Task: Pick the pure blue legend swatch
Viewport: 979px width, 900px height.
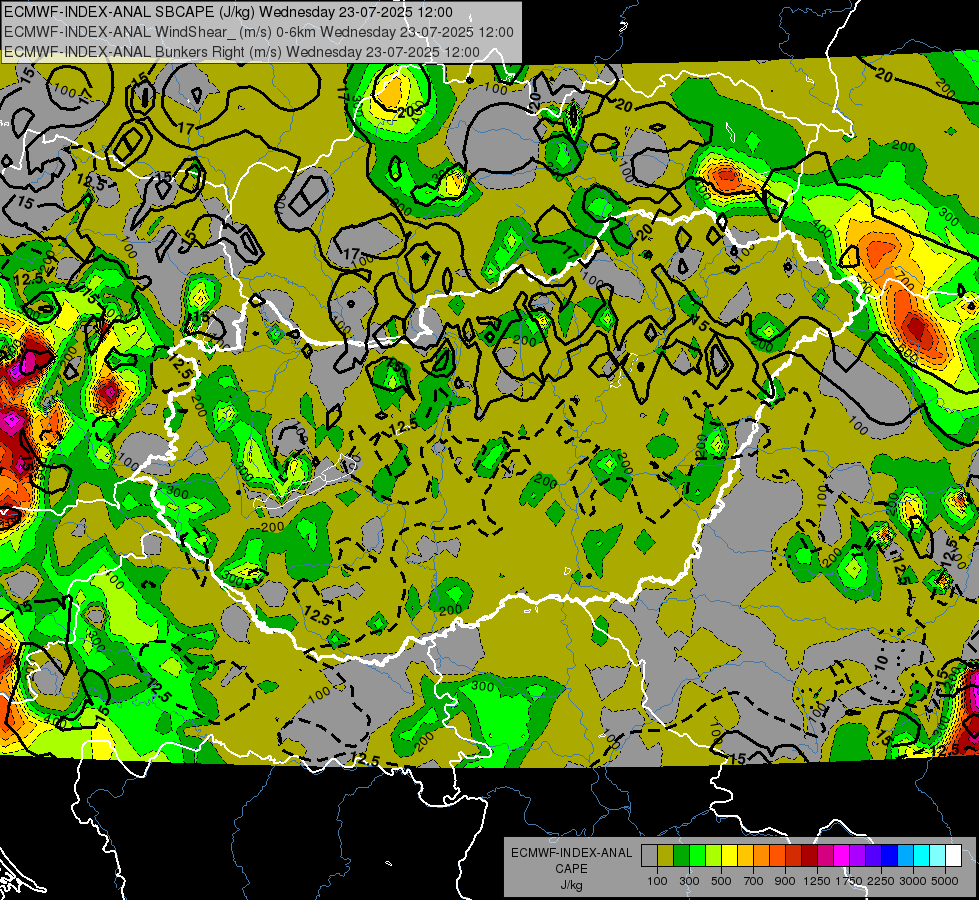Action: point(889,855)
